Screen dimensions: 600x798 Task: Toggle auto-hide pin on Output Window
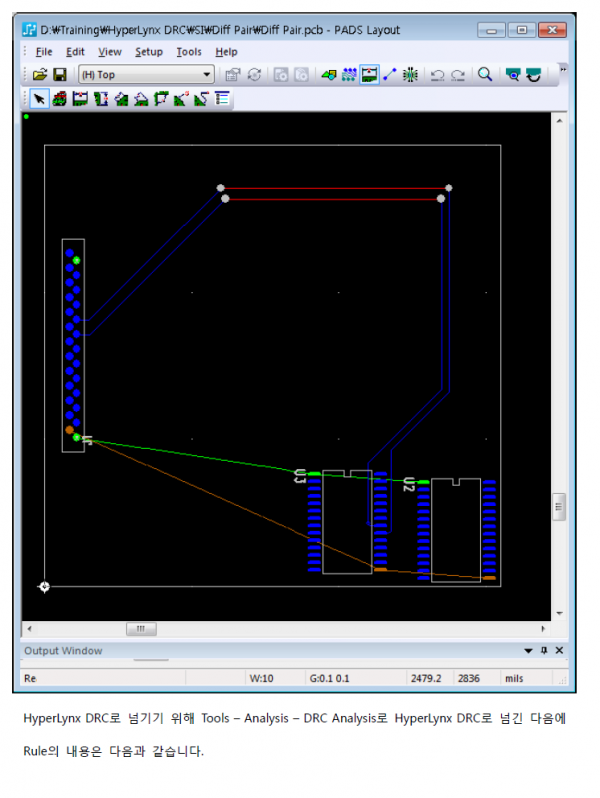click(x=544, y=651)
